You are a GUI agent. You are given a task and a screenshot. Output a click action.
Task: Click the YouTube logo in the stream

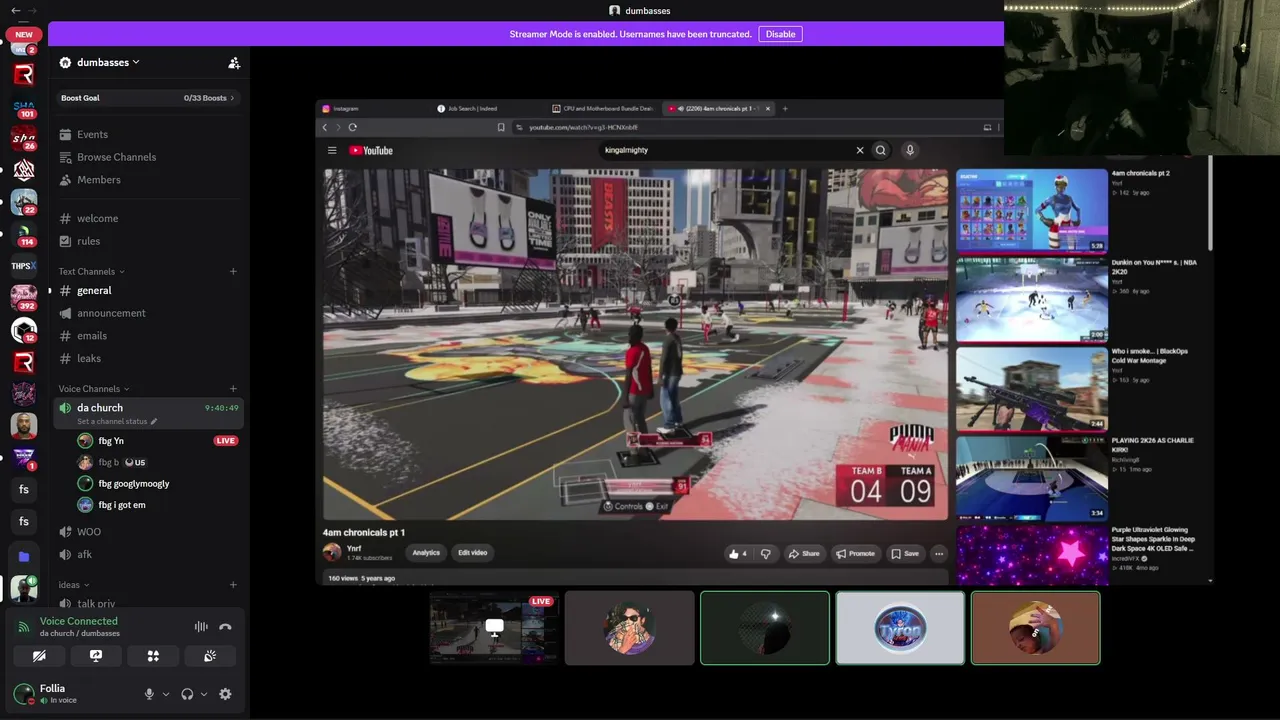371,151
